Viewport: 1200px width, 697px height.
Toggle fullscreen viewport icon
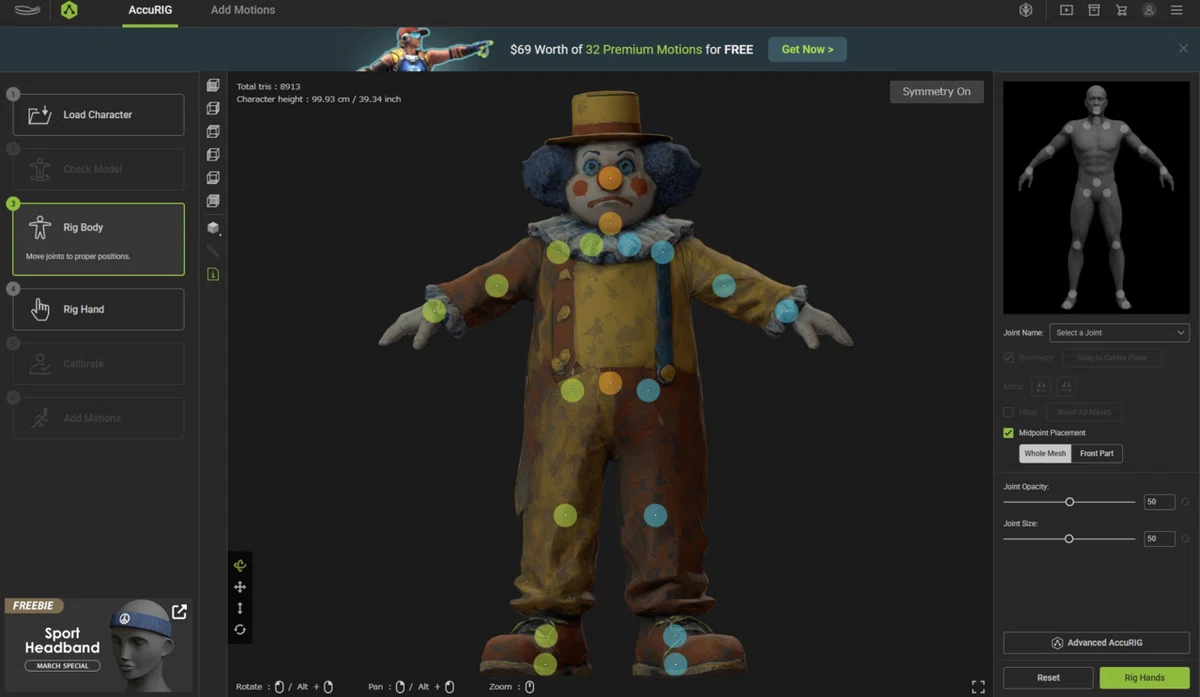[978, 687]
